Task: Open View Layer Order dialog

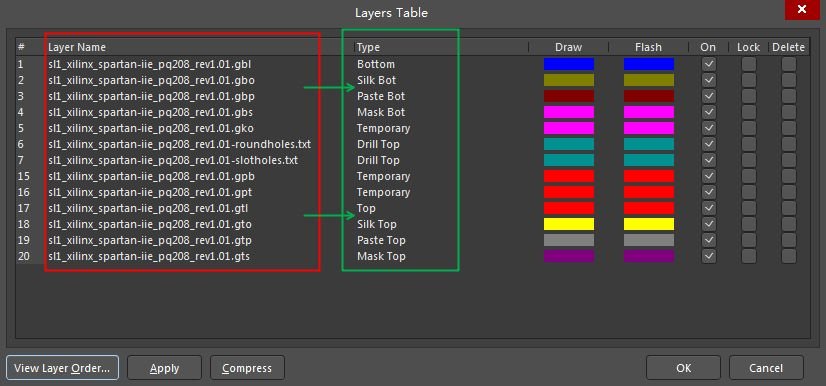Action: [x=62, y=368]
